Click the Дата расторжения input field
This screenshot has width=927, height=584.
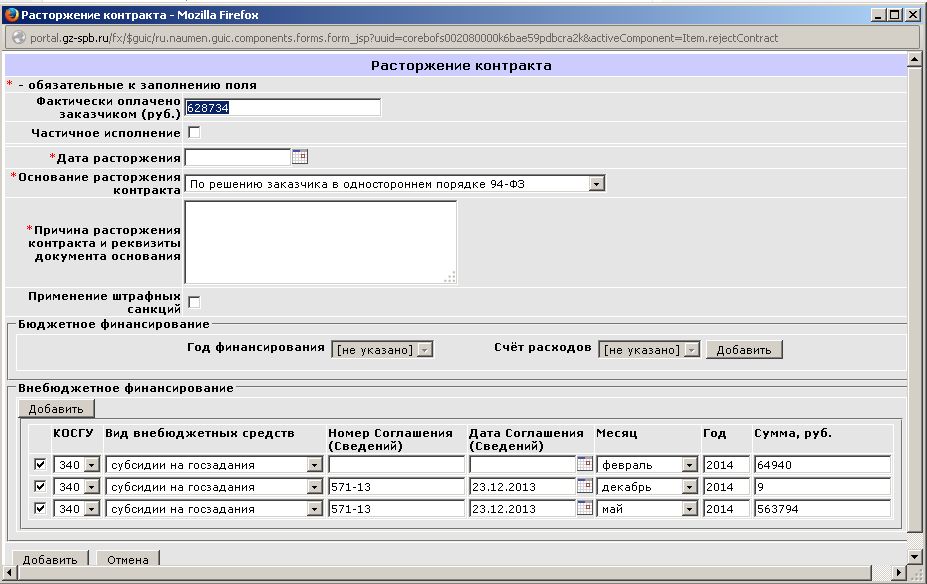[x=237, y=157]
